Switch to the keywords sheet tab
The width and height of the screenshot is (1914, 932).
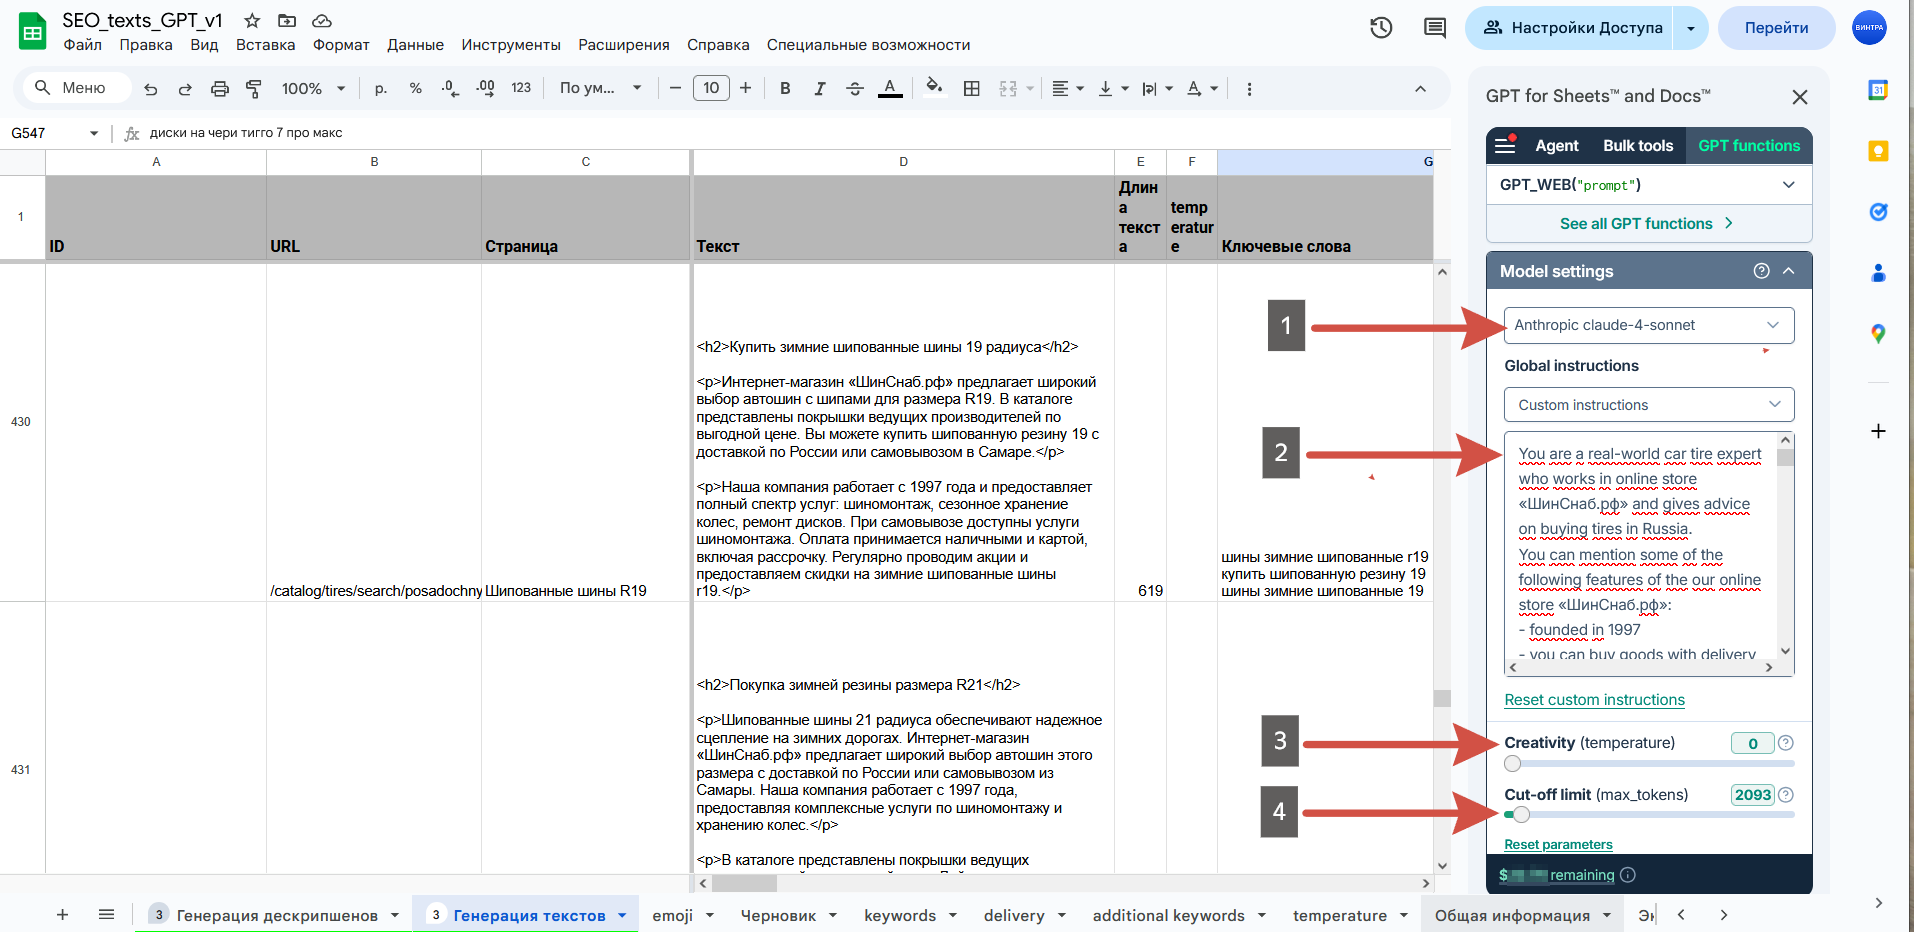point(900,915)
